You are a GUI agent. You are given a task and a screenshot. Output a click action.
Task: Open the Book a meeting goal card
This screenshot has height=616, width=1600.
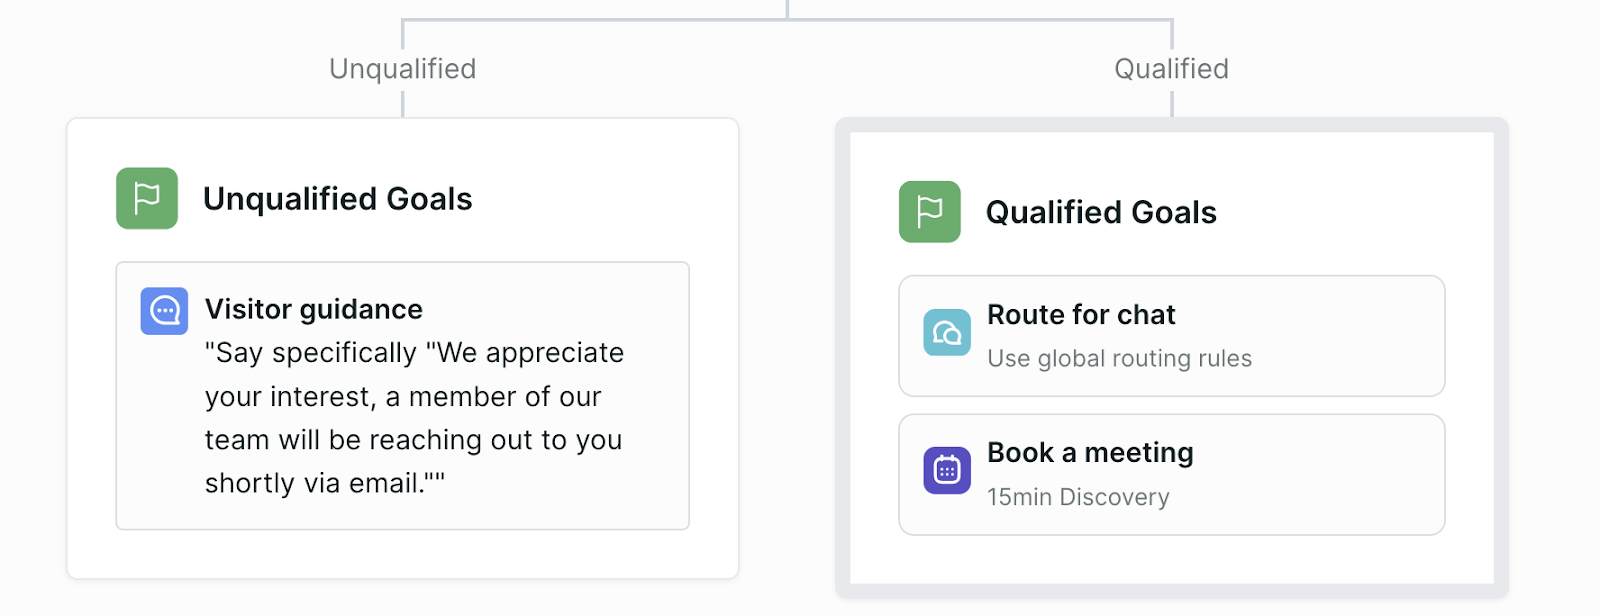1172,475
